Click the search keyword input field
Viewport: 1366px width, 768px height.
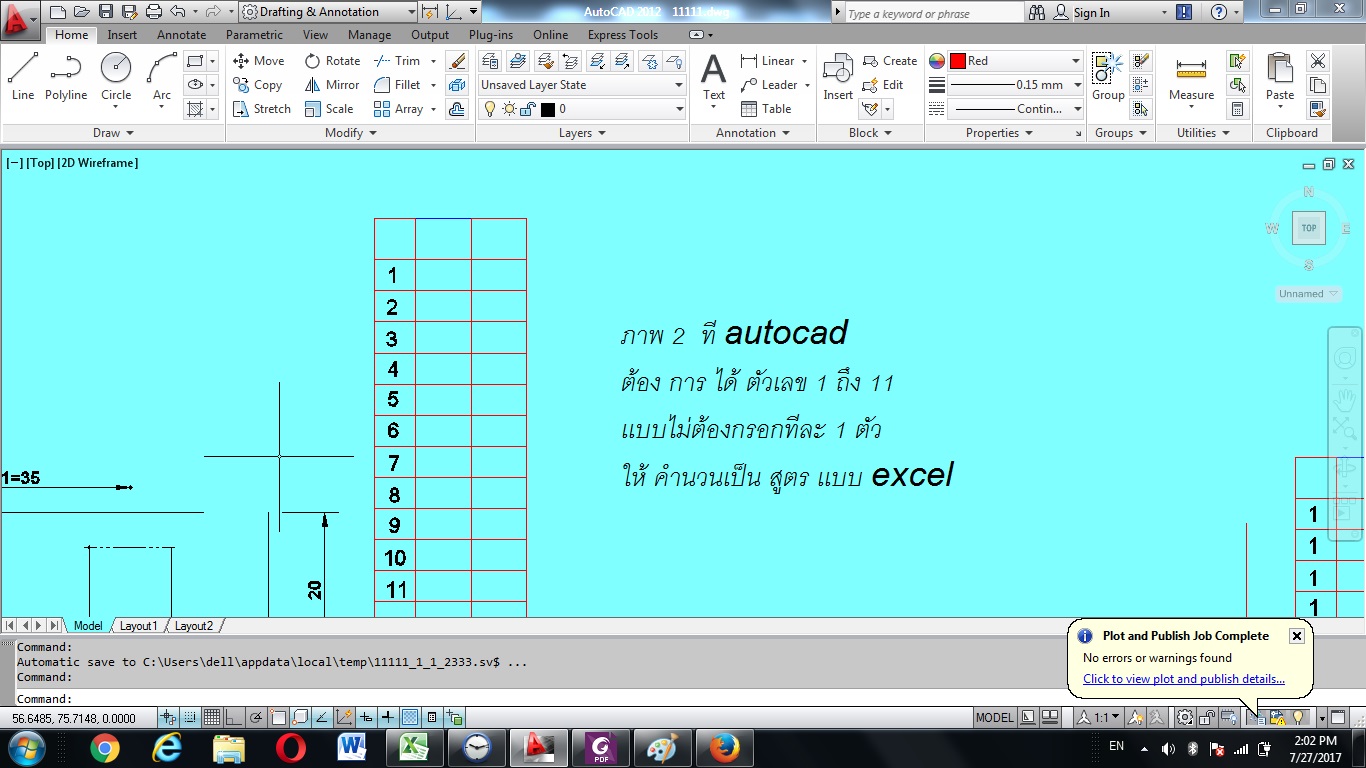pyautogui.click(x=933, y=13)
